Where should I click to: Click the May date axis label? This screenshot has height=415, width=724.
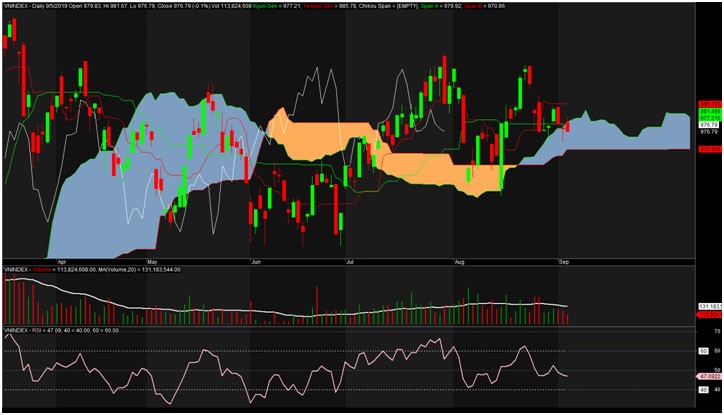153,259
